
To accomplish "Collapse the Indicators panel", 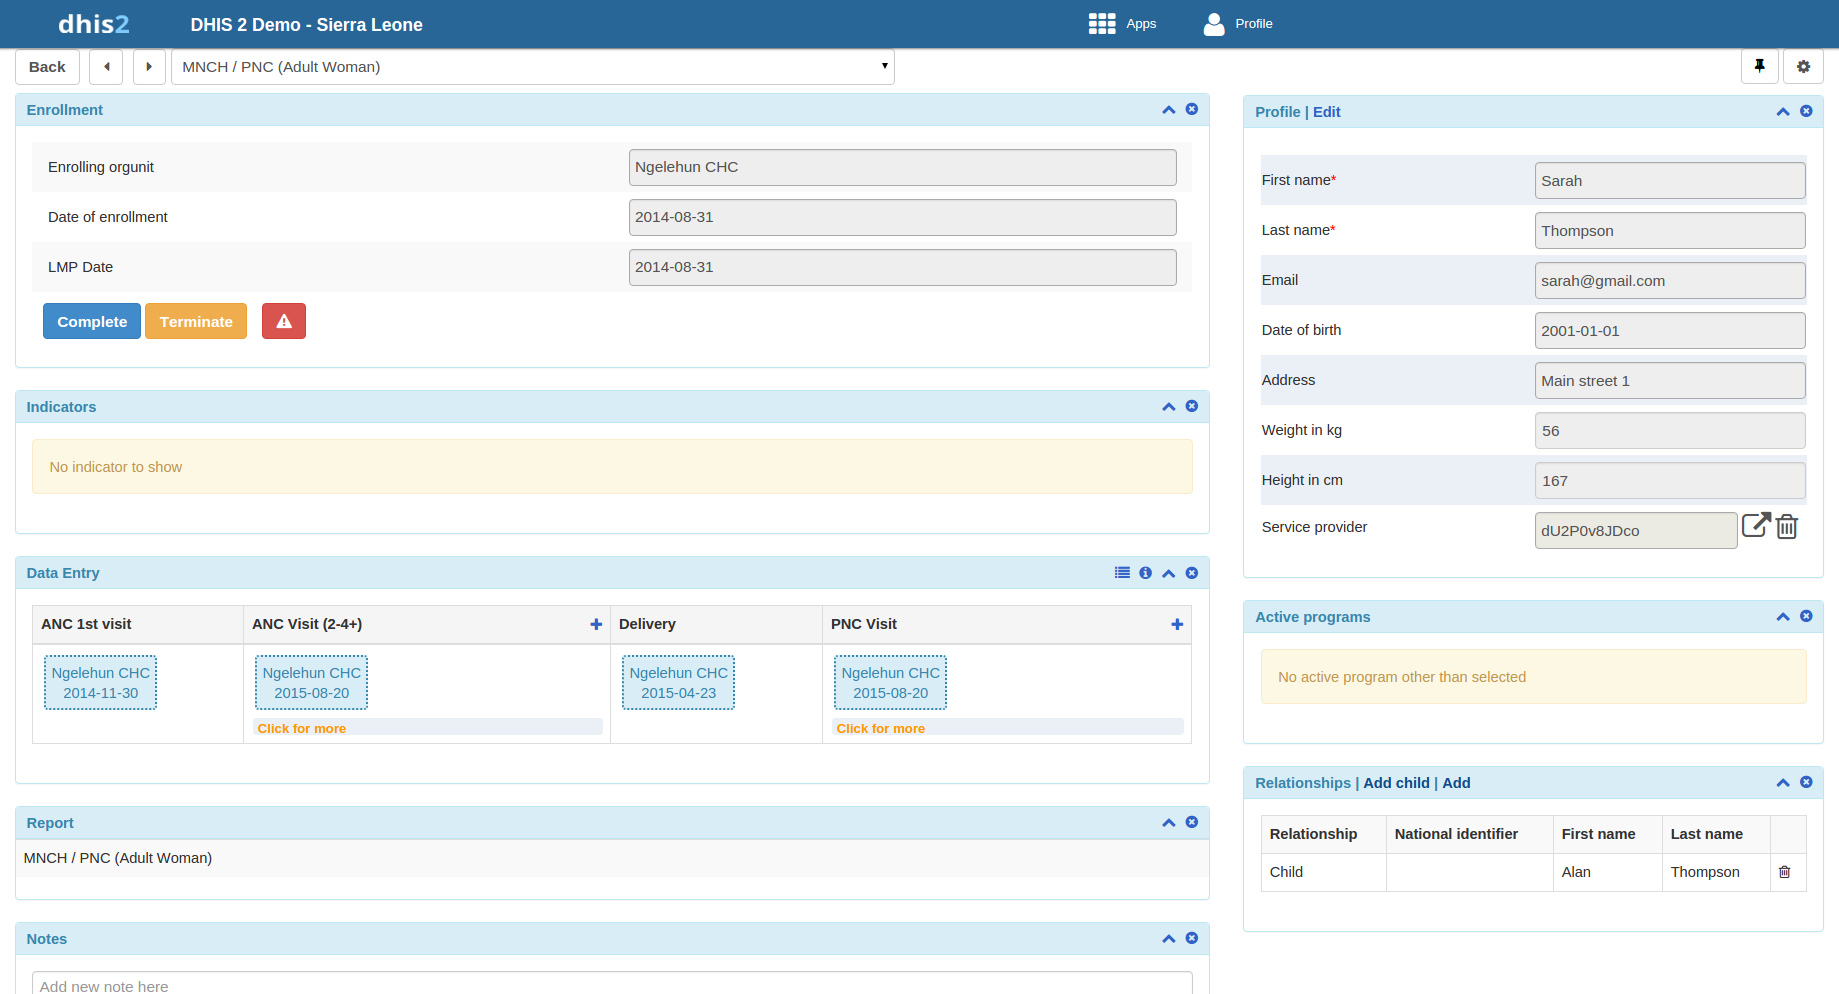I will click(1168, 407).
